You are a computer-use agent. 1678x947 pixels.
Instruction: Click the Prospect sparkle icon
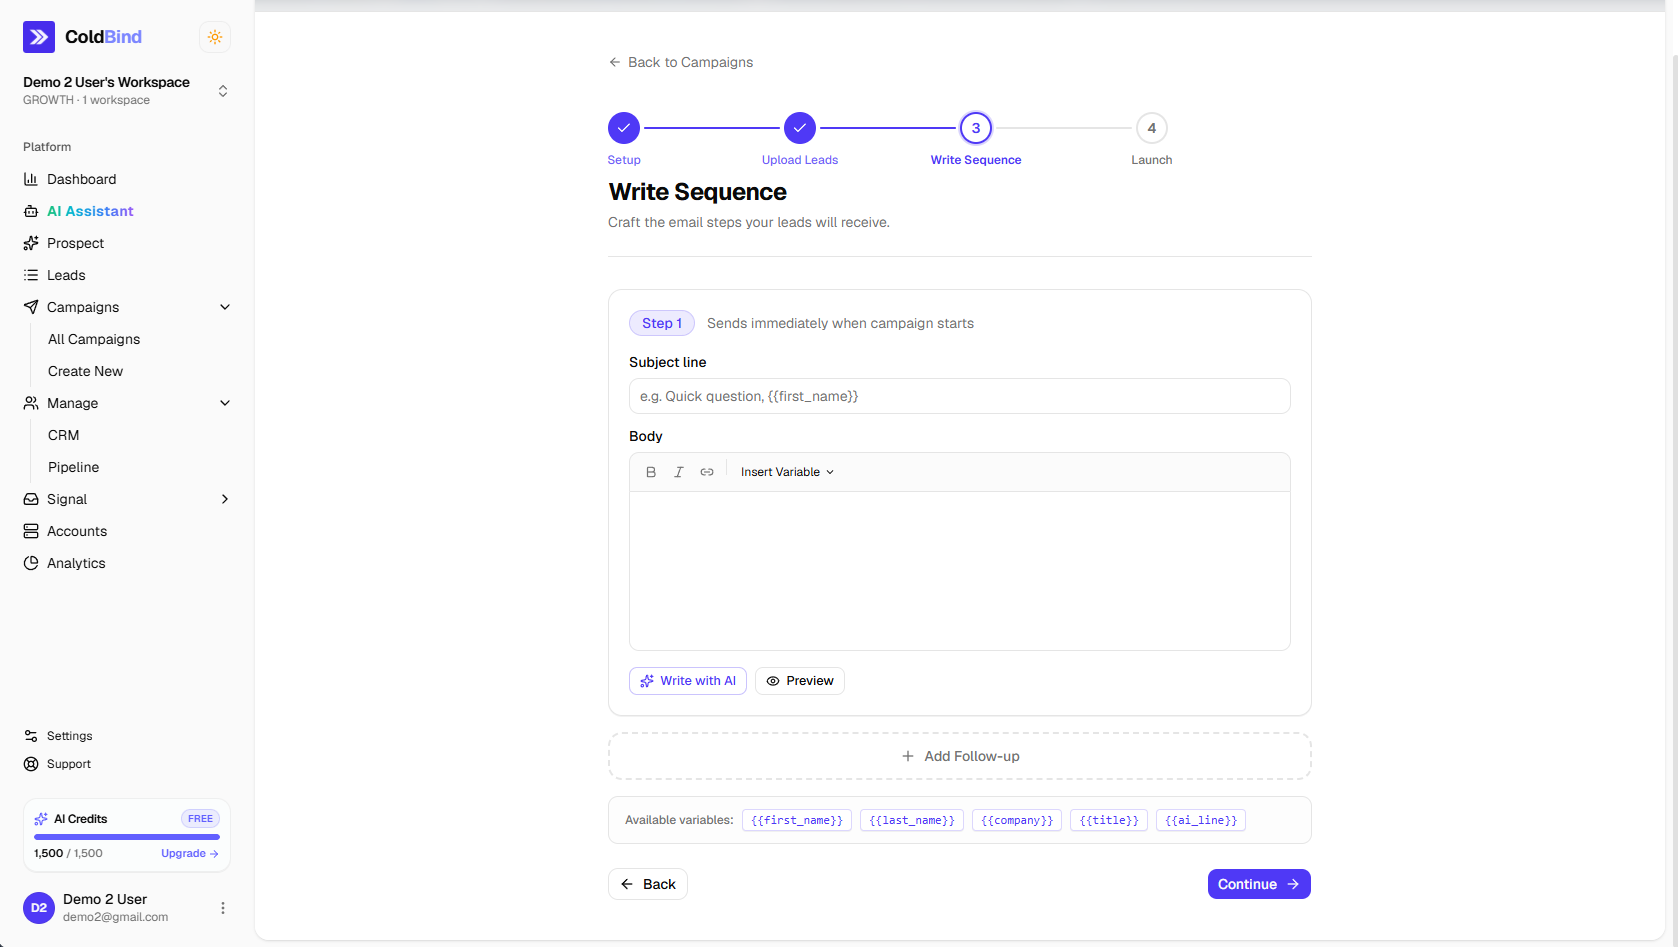31,243
